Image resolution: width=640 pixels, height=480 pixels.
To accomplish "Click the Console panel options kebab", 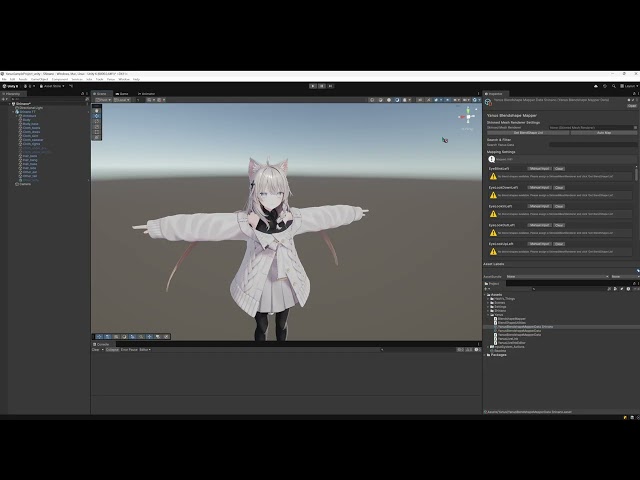I will tap(479, 344).
